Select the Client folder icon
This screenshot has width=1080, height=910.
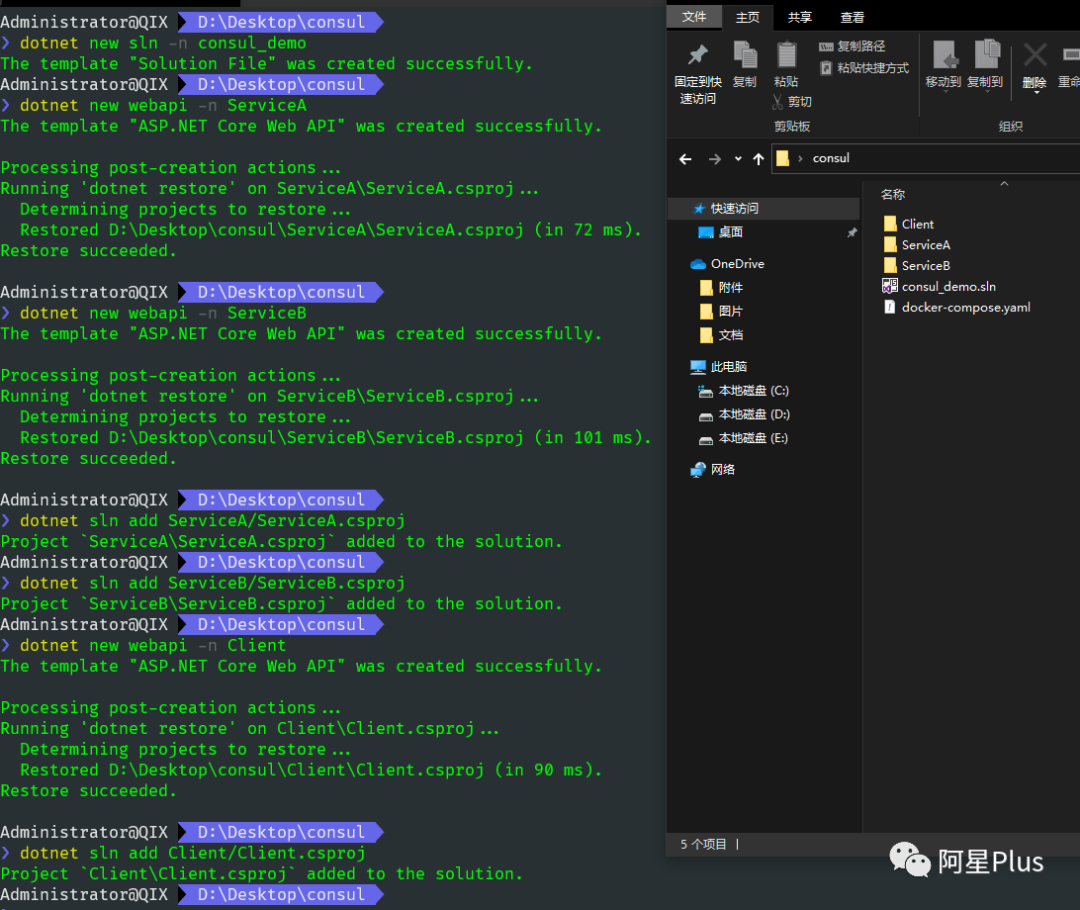(x=890, y=224)
